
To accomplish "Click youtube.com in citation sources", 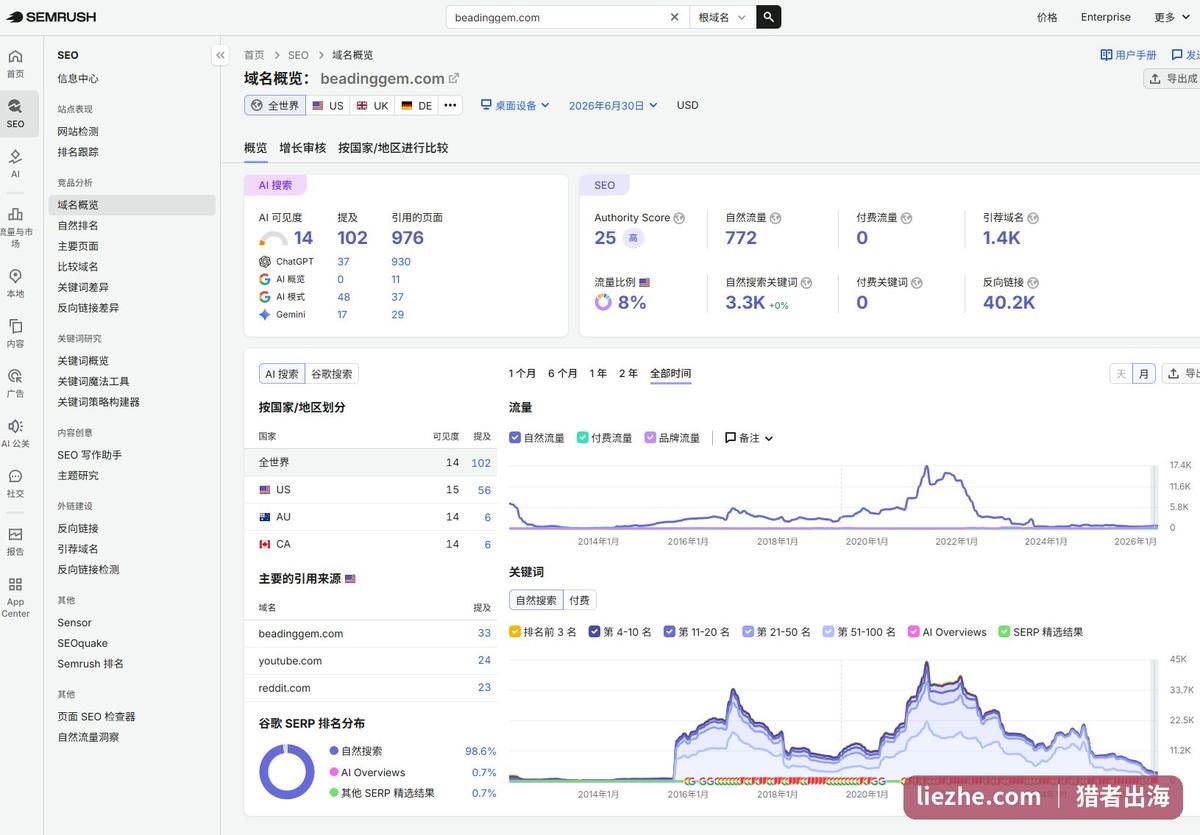I will pyautogui.click(x=290, y=661).
